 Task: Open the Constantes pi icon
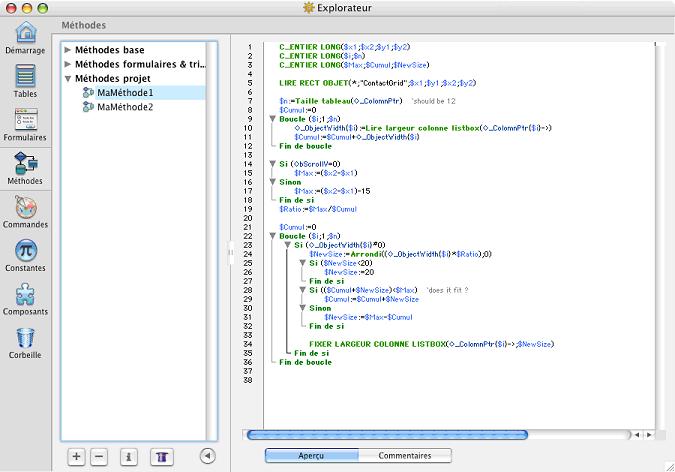[25, 254]
